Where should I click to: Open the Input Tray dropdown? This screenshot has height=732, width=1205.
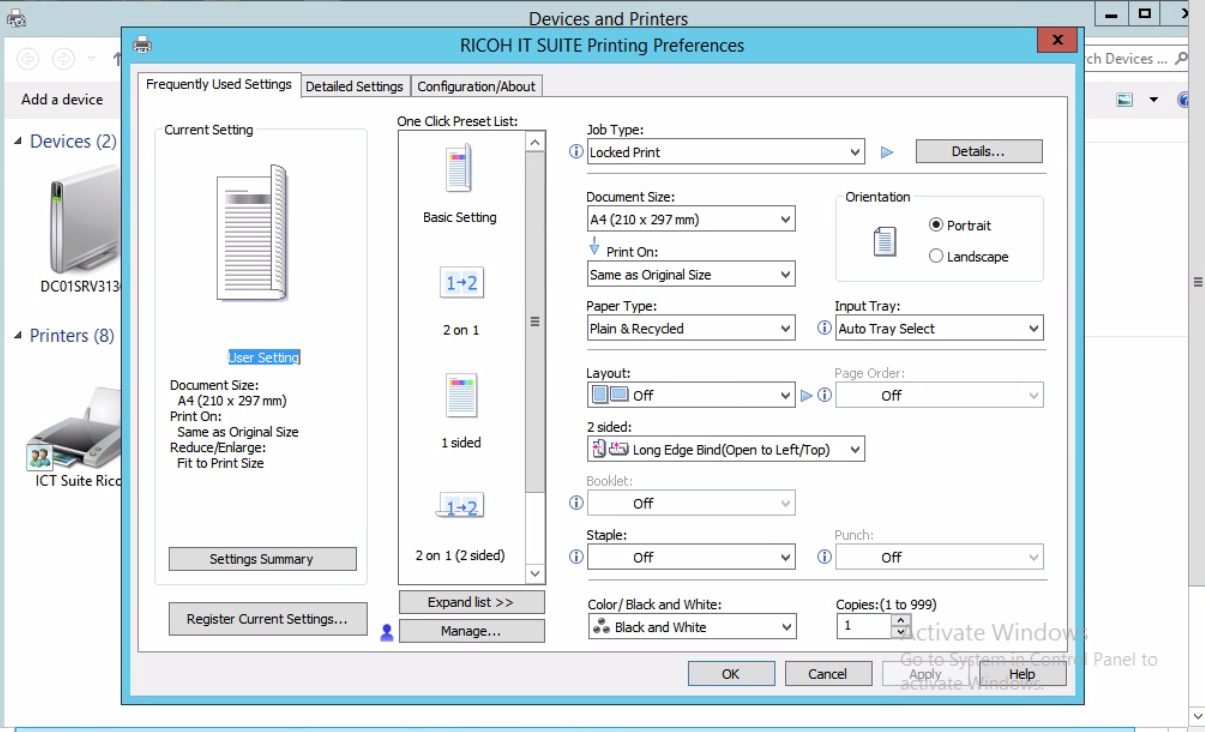tap(939, 328)
